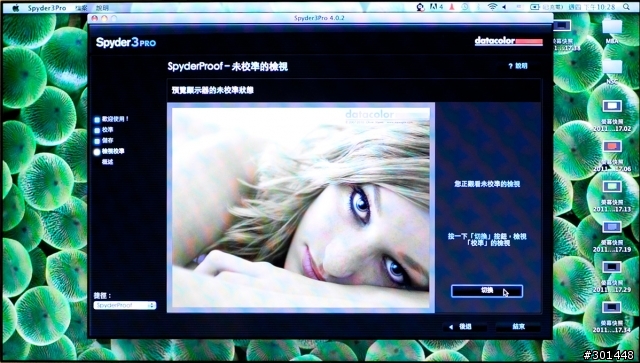640x363 pixels.
Task: Click the Spyder3PRO logo
Action: coord(126,42)
